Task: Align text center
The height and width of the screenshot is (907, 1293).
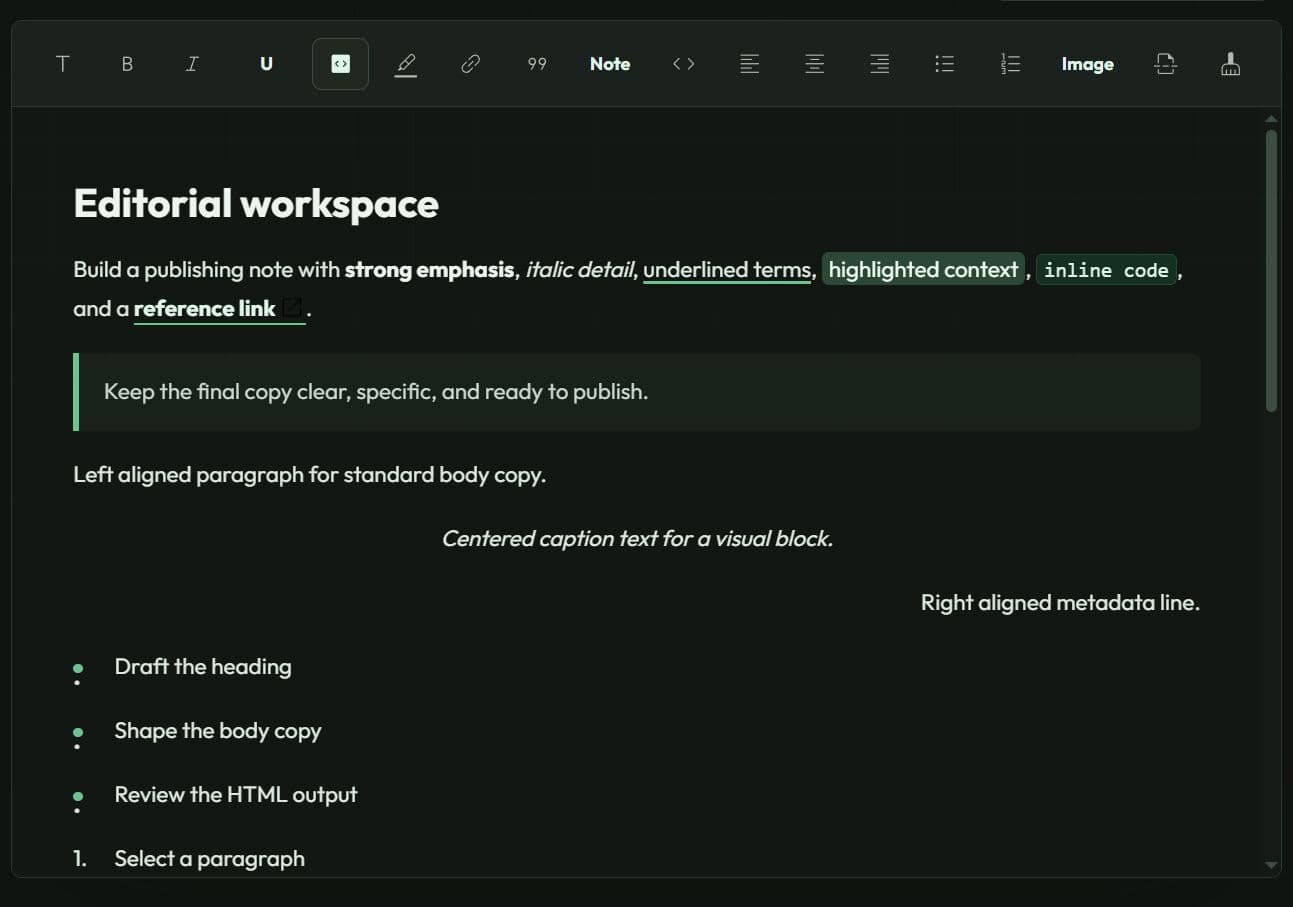Action: coord(815,64)
